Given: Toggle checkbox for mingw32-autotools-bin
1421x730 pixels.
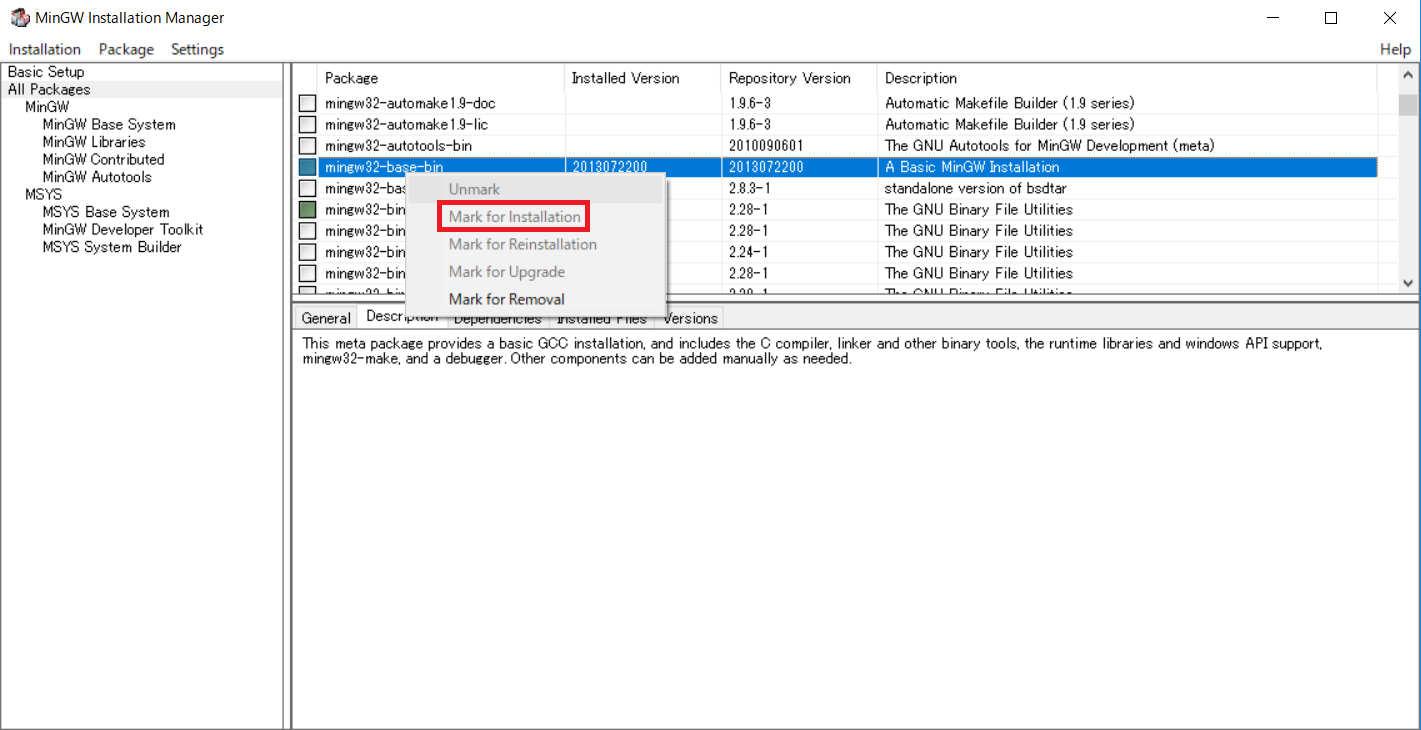Looking at the screenshot, I should (307, 146).
